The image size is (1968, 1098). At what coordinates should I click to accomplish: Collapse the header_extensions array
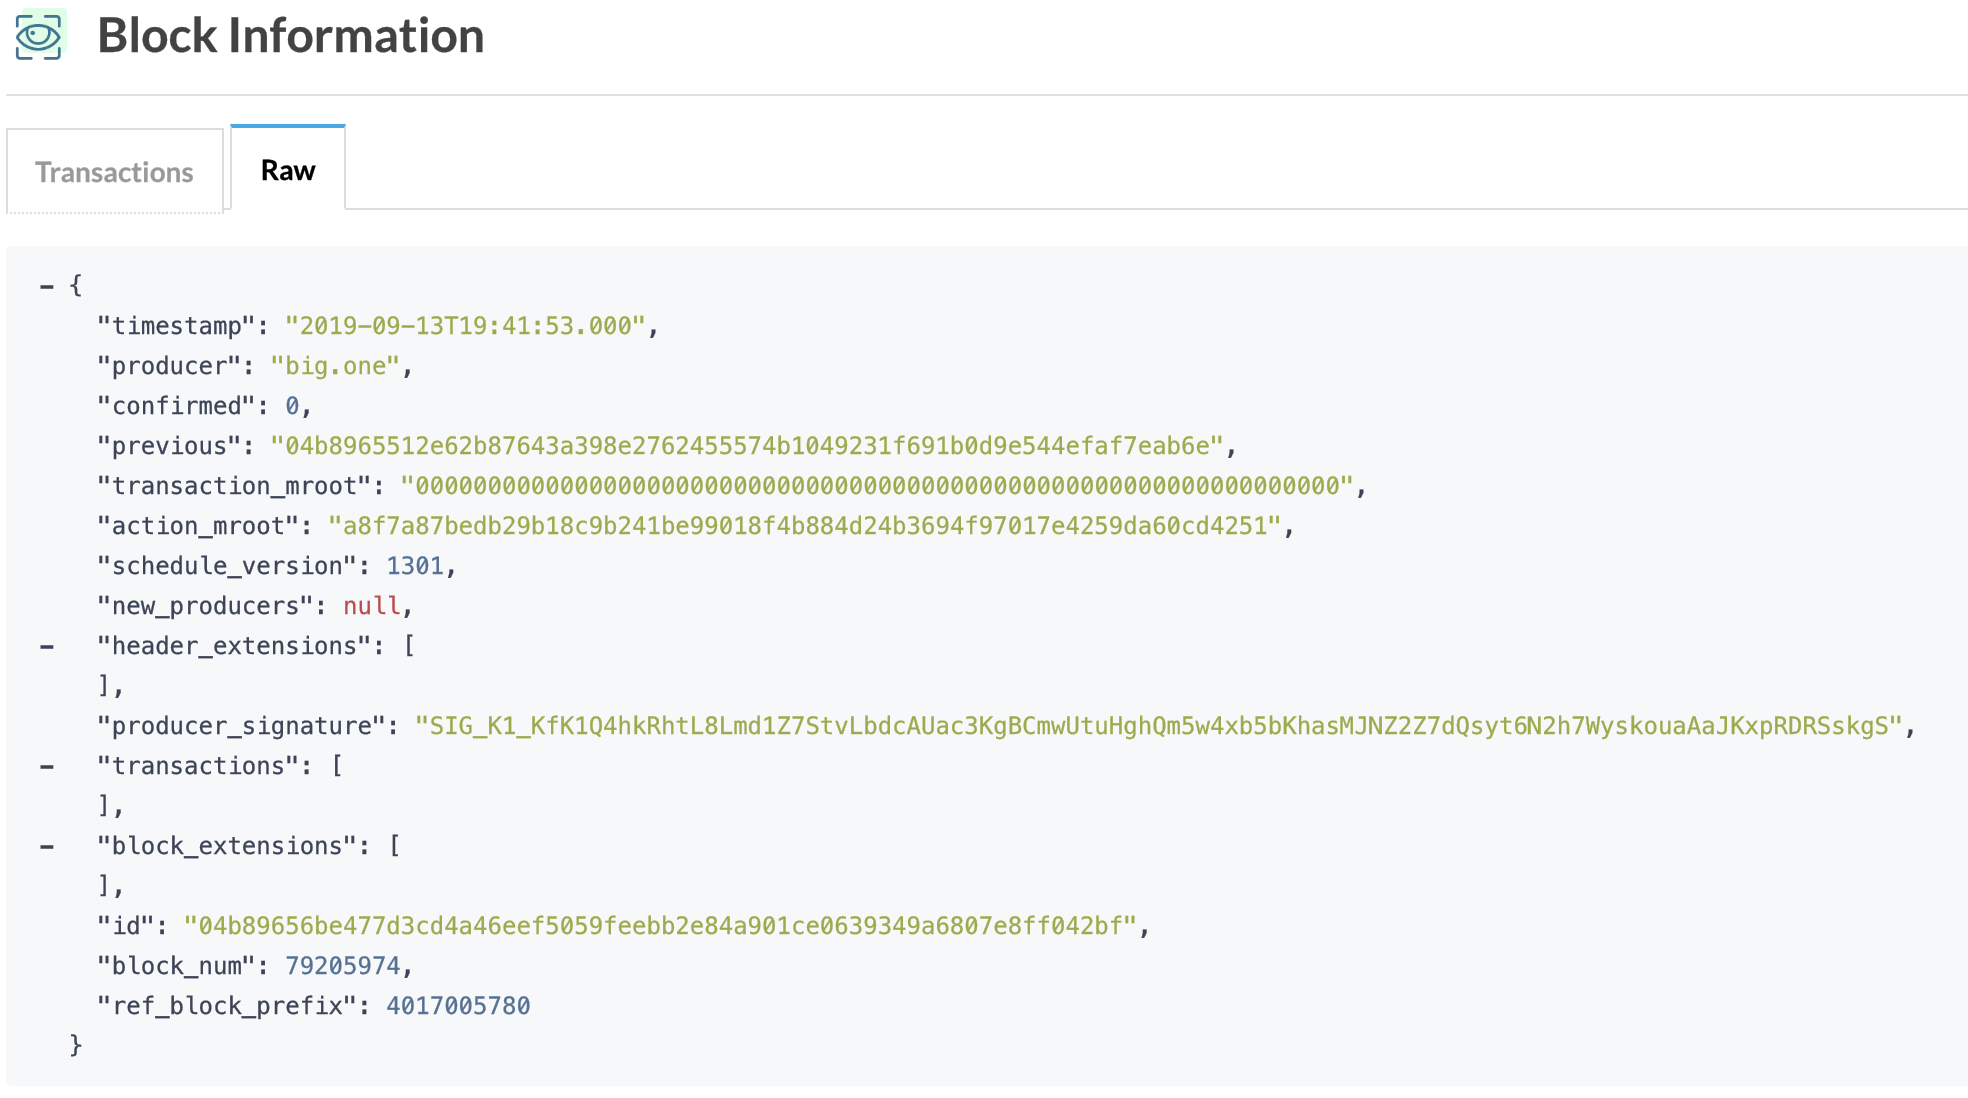click(46, 646)
